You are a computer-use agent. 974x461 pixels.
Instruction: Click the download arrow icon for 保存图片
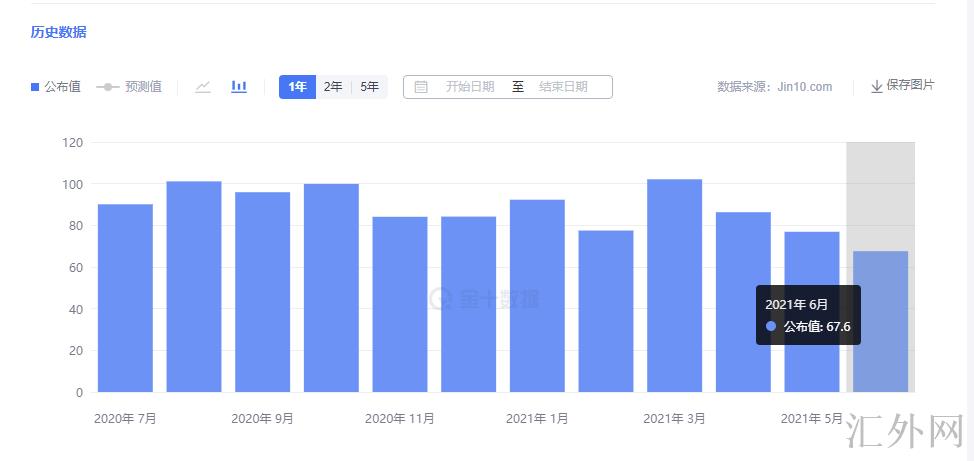tap(877, 87)
